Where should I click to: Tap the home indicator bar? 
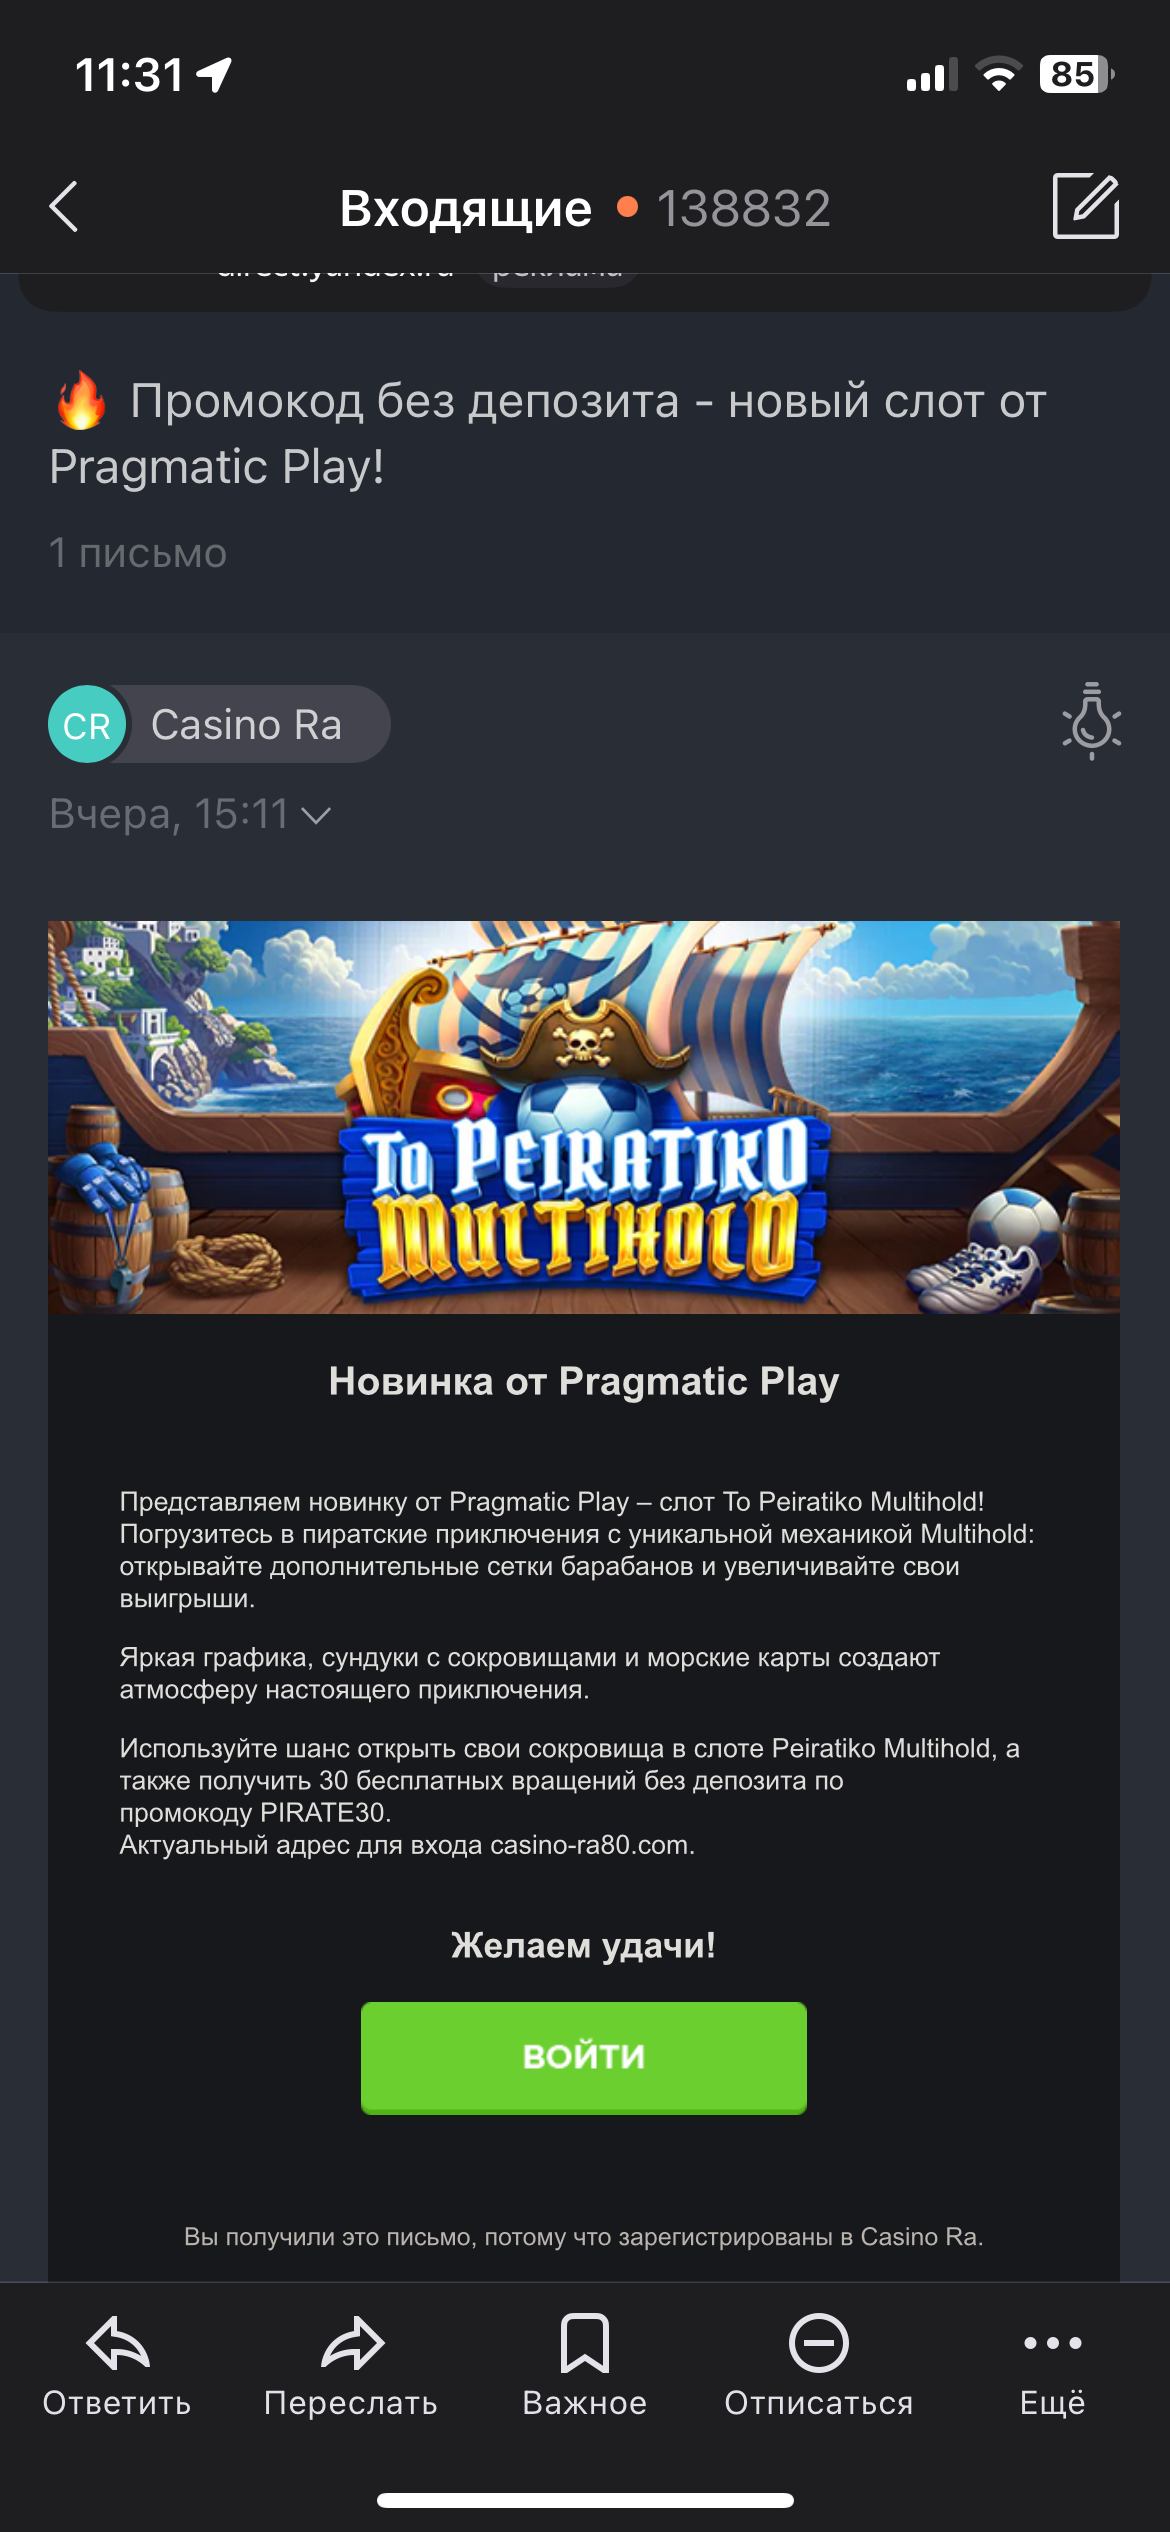click(x=585, y=2501)
